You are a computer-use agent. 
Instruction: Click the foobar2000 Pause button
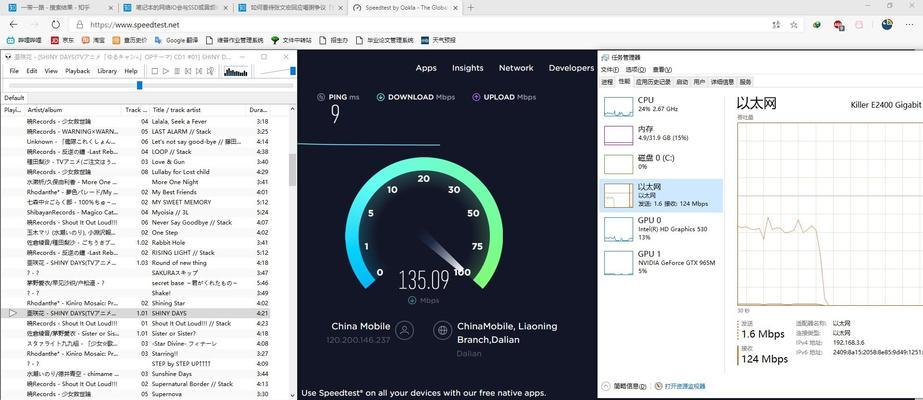pyautogui.click(x=177, y=71)
